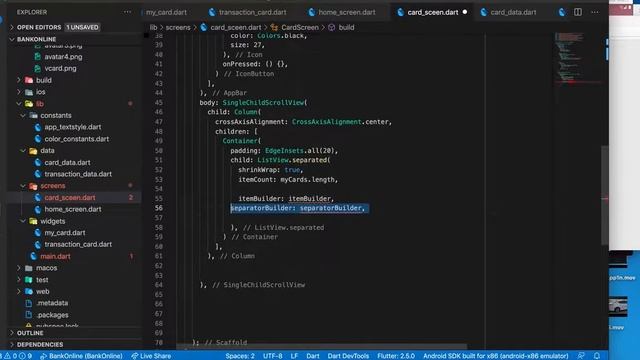Click the feedback icon in status bar
The width and height of the screenshot is (640, 360).
pos(581,356)
